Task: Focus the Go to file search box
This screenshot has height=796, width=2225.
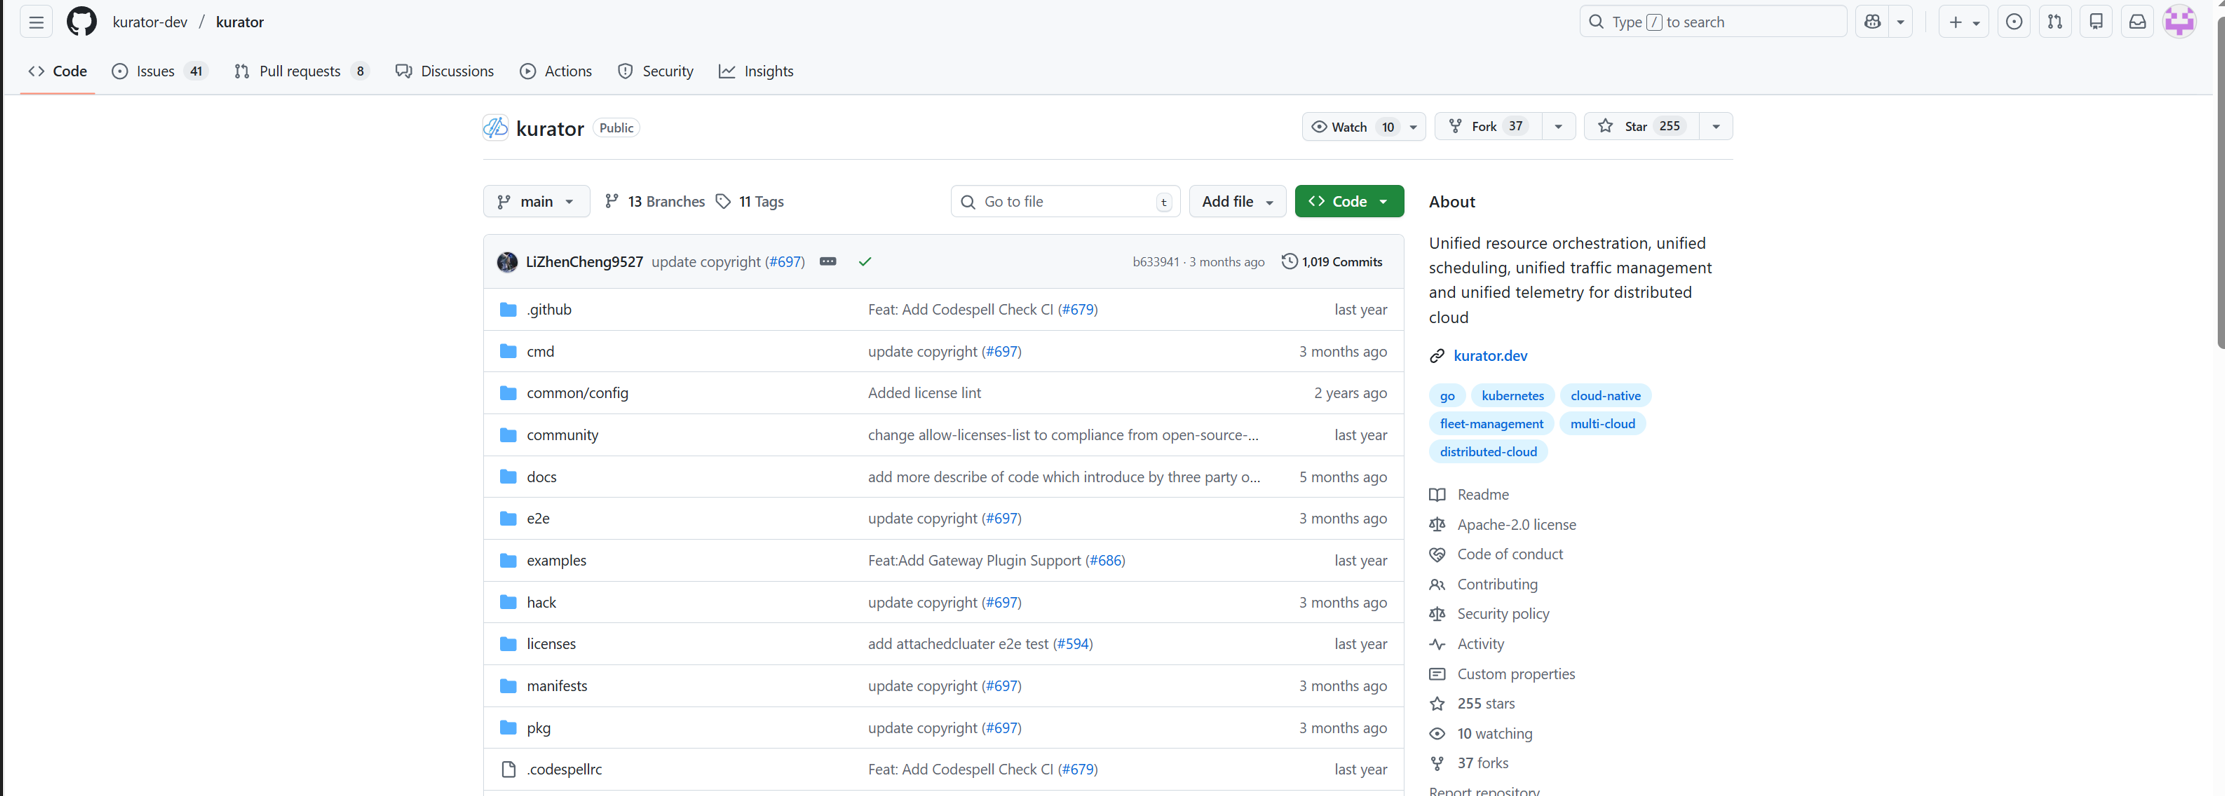Action: coord(1066,202)
